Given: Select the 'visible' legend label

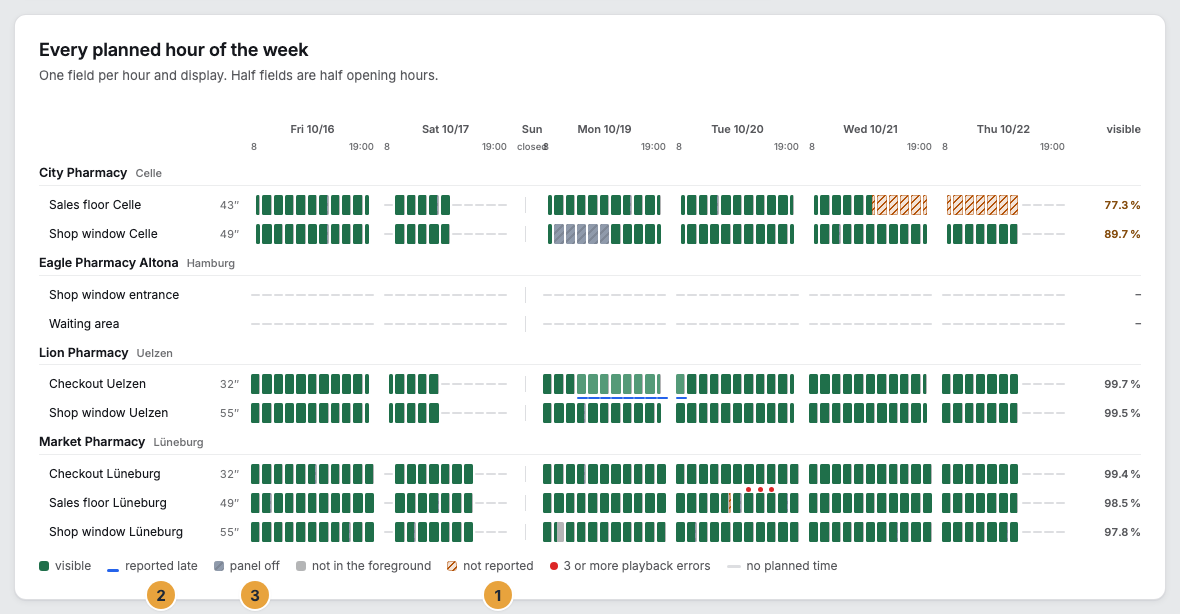Looking at the screenshot, I should tap(73, 566).
